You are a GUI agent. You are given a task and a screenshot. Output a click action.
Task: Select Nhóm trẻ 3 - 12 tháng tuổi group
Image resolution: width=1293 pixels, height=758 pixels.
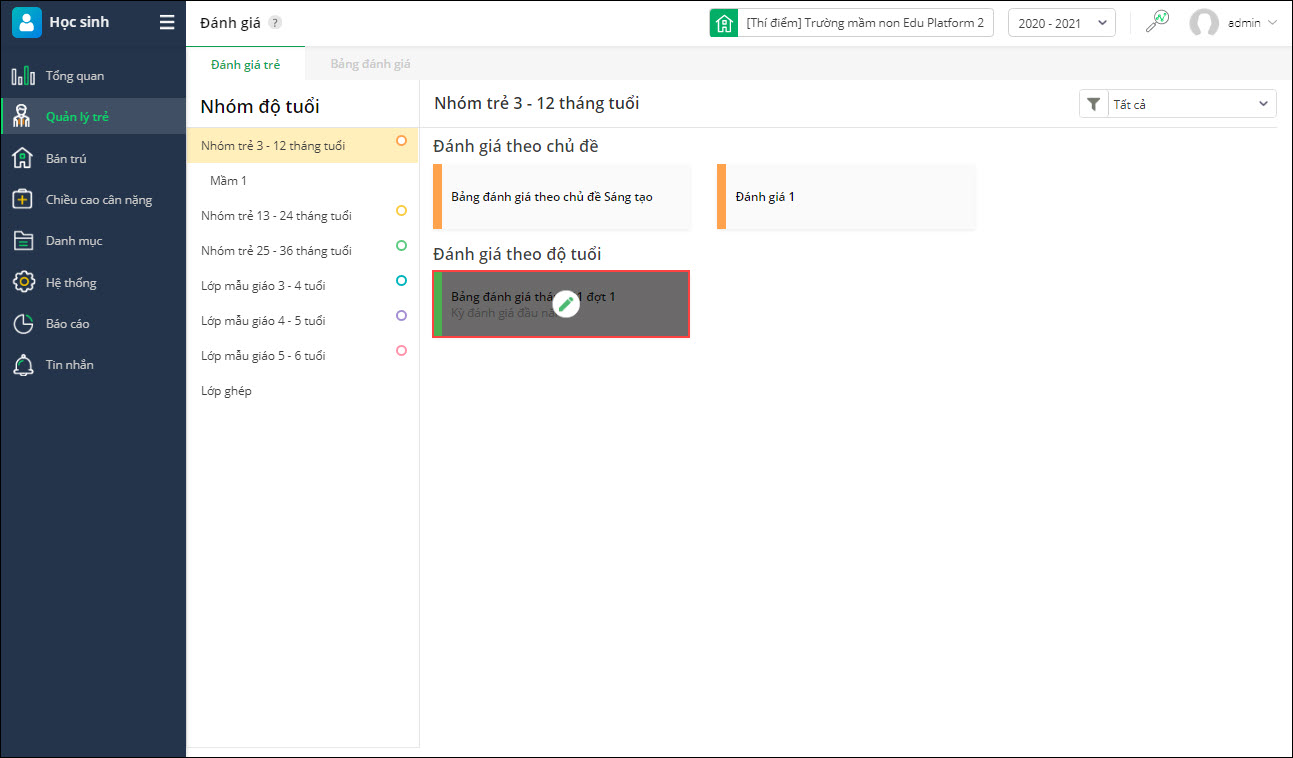click(302, 145)
